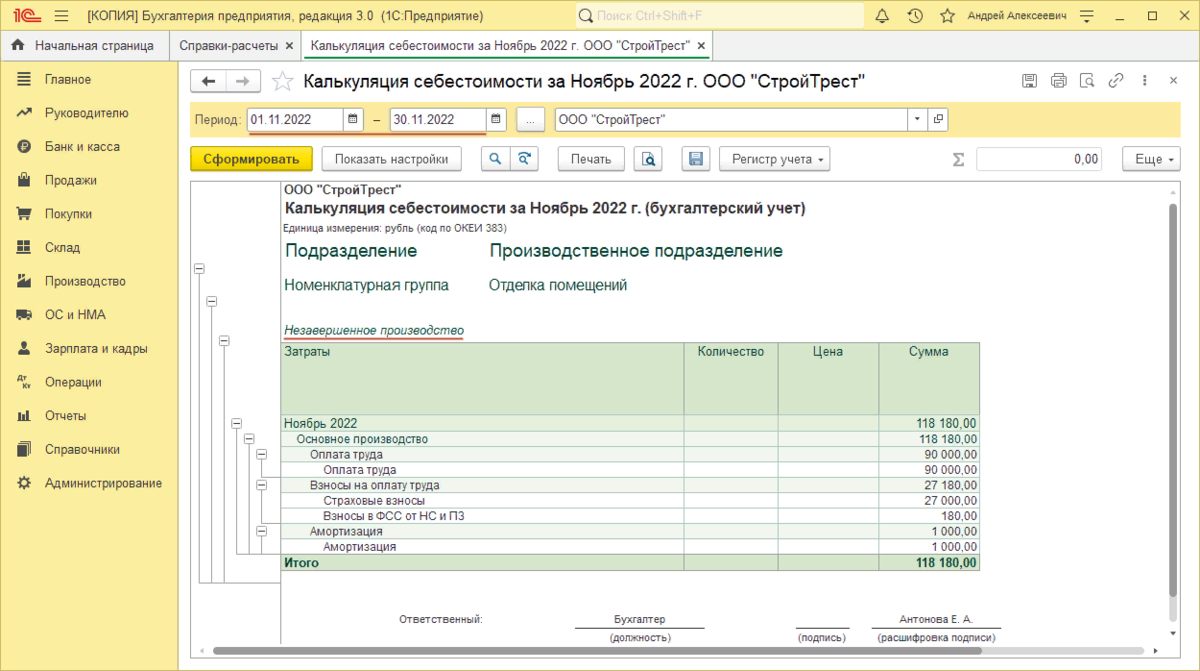Copy link using chain icon

tap(1116, 82)
